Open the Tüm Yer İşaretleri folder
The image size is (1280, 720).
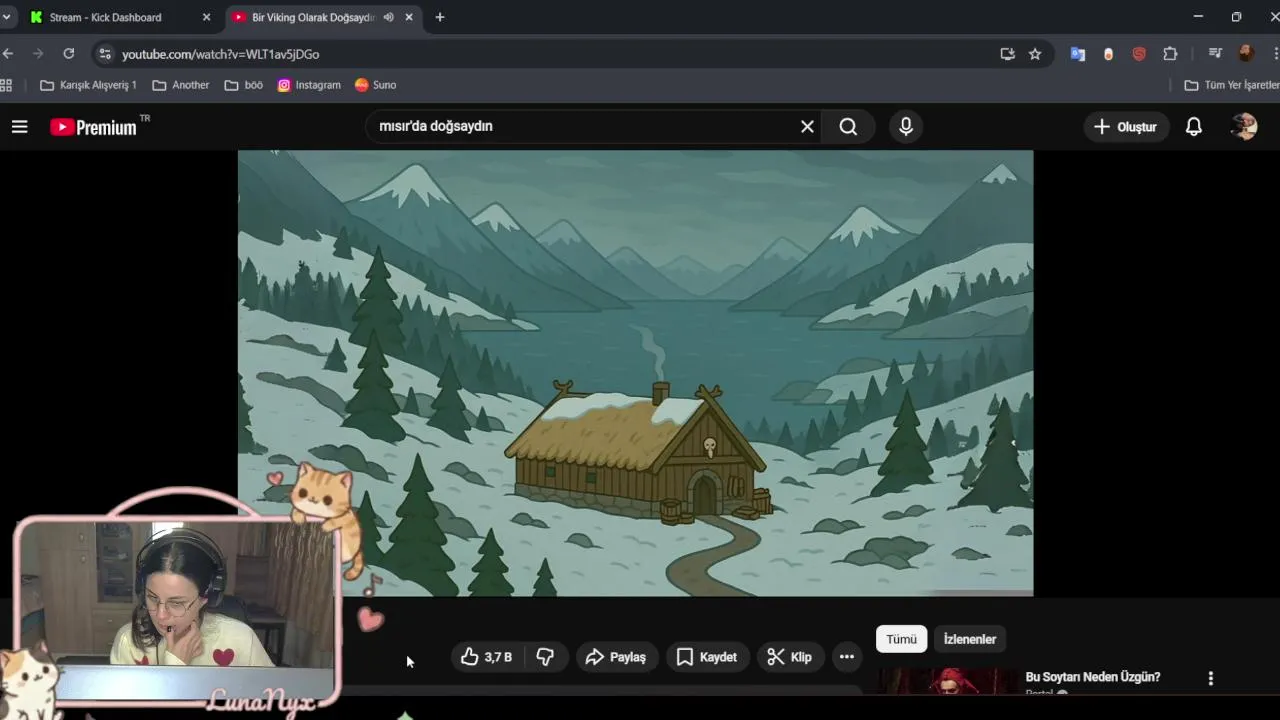(1231, 85)
